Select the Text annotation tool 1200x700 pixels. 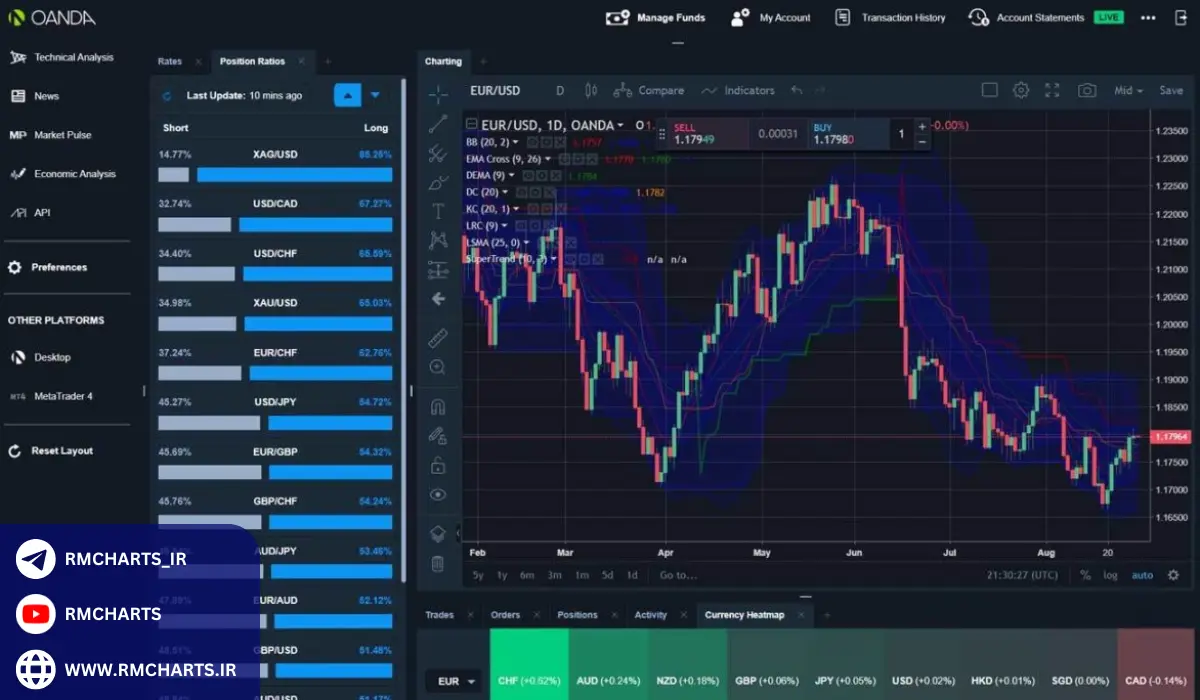437,211
